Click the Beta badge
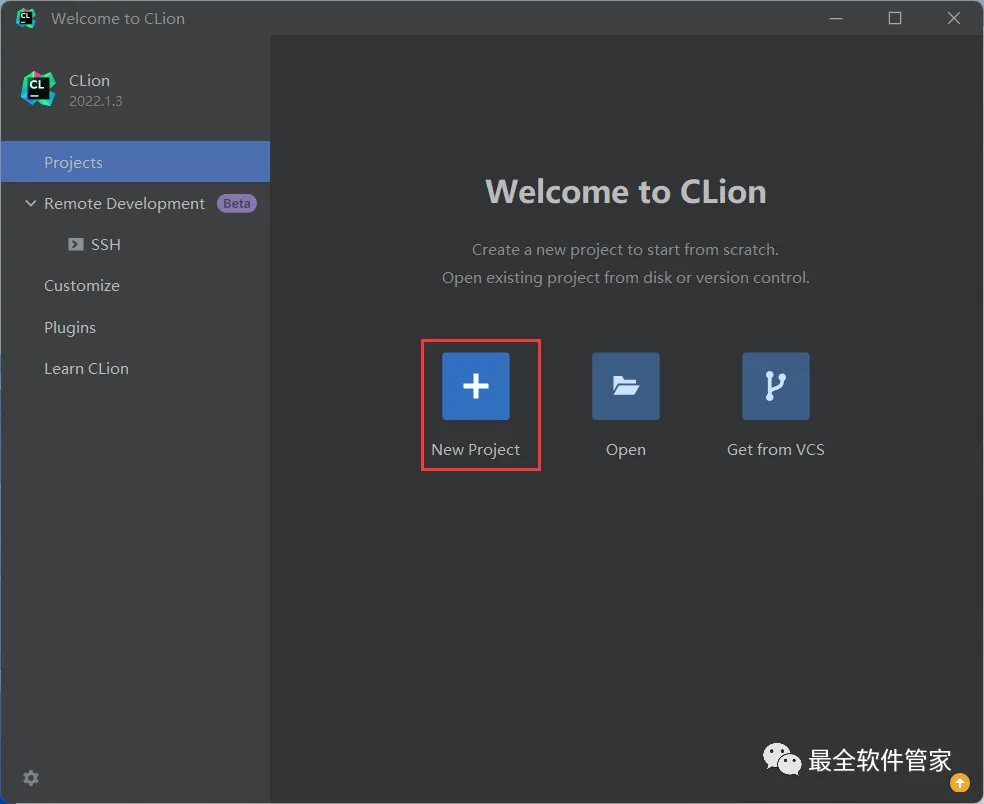The image size is (984, 804). [x=237, y=203]
